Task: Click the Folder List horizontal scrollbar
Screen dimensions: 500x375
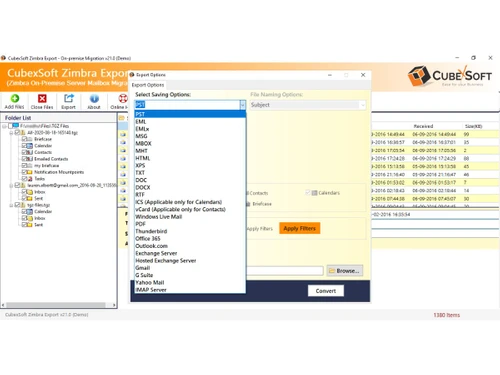Action: (x=56, y=305)
